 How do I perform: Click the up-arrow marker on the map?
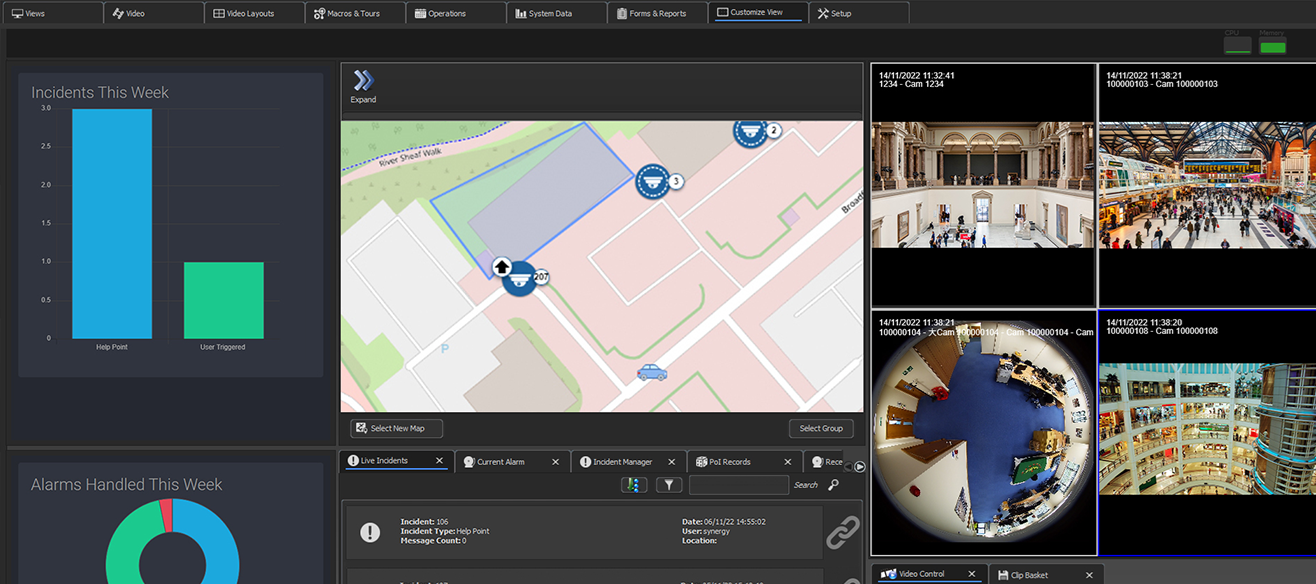pos(502,266)
